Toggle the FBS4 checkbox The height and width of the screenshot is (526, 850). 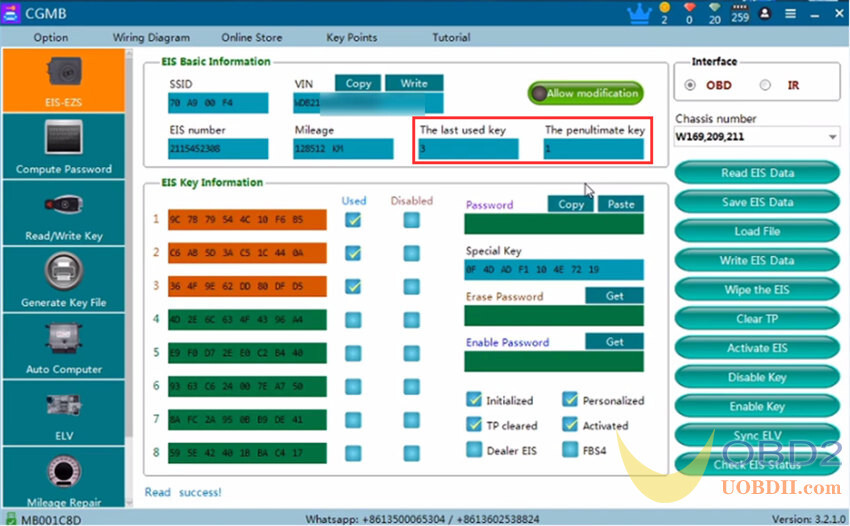(x=570, y=450)
